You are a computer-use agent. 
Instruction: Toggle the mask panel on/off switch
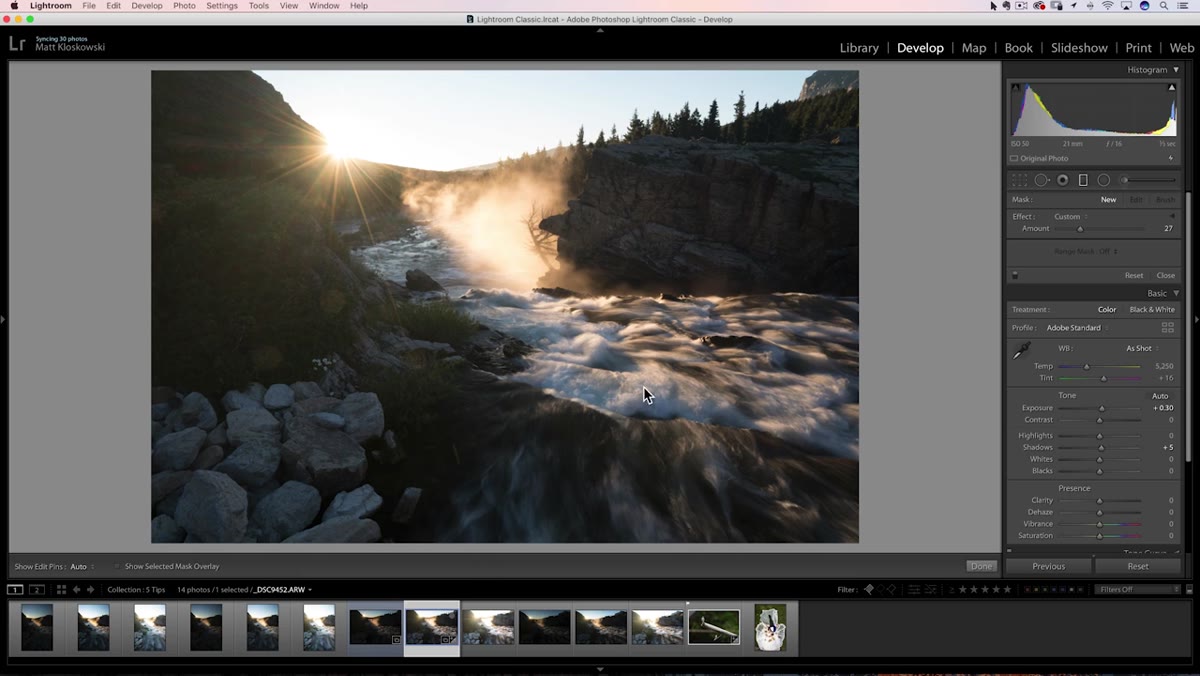tap(1015, 275)
